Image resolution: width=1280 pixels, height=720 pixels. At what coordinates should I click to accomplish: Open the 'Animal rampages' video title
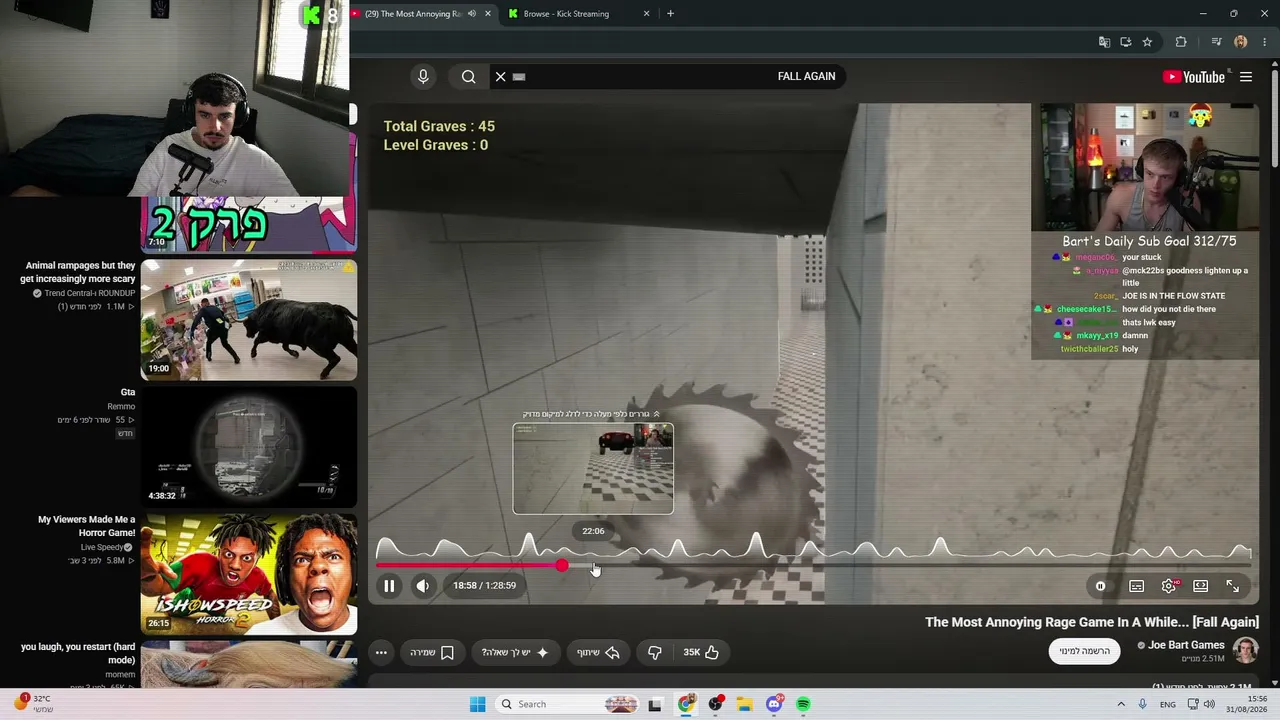(78, 272)
